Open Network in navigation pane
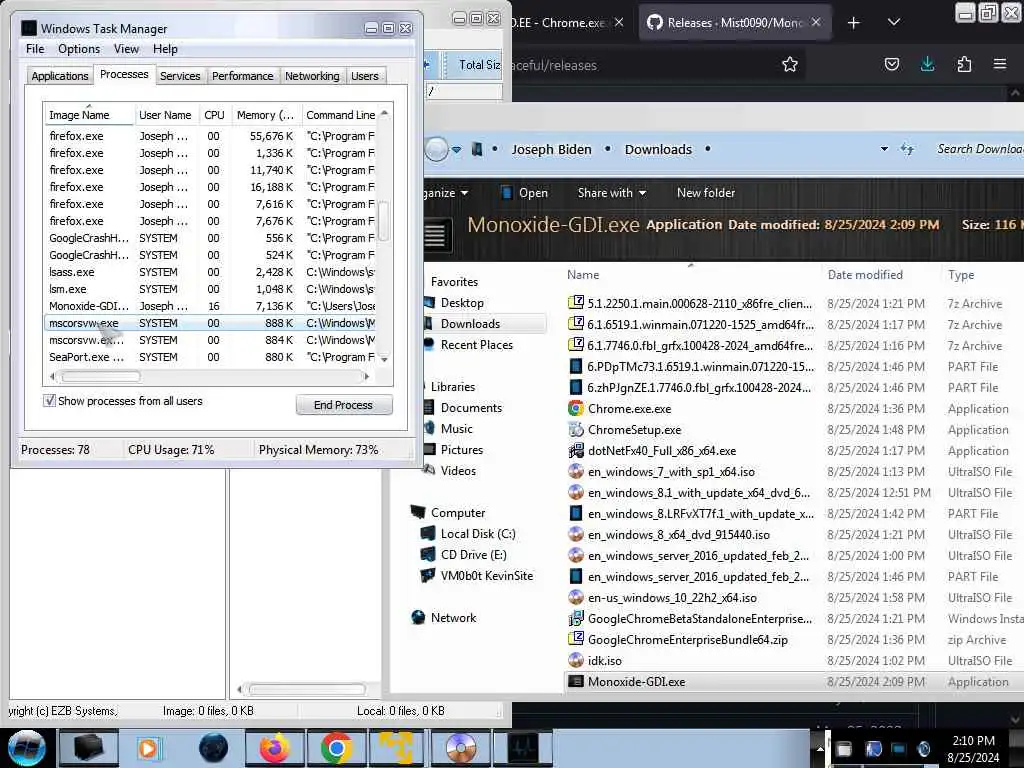 click(453, 618)
